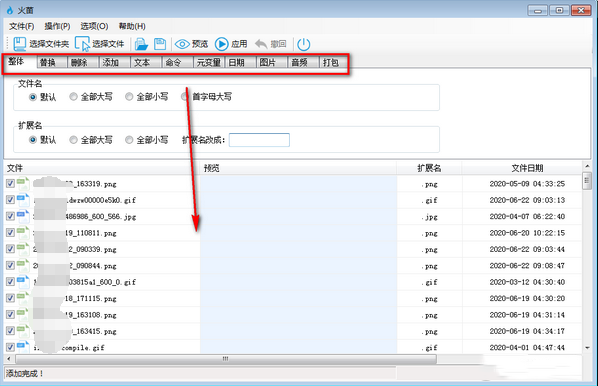Open the 文件(F) menu

pos(22,26)
